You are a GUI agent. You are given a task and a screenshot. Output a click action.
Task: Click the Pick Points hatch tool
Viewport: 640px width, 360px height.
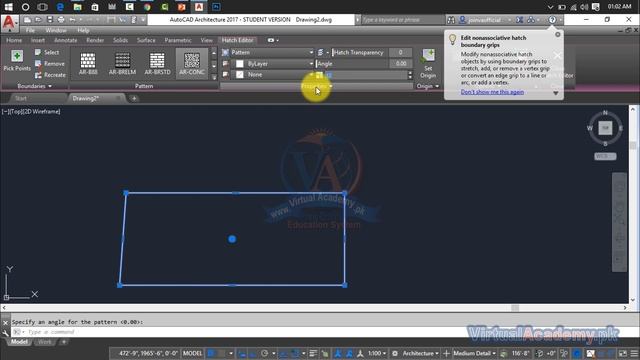pyautogui.click(x=17, y=60)
